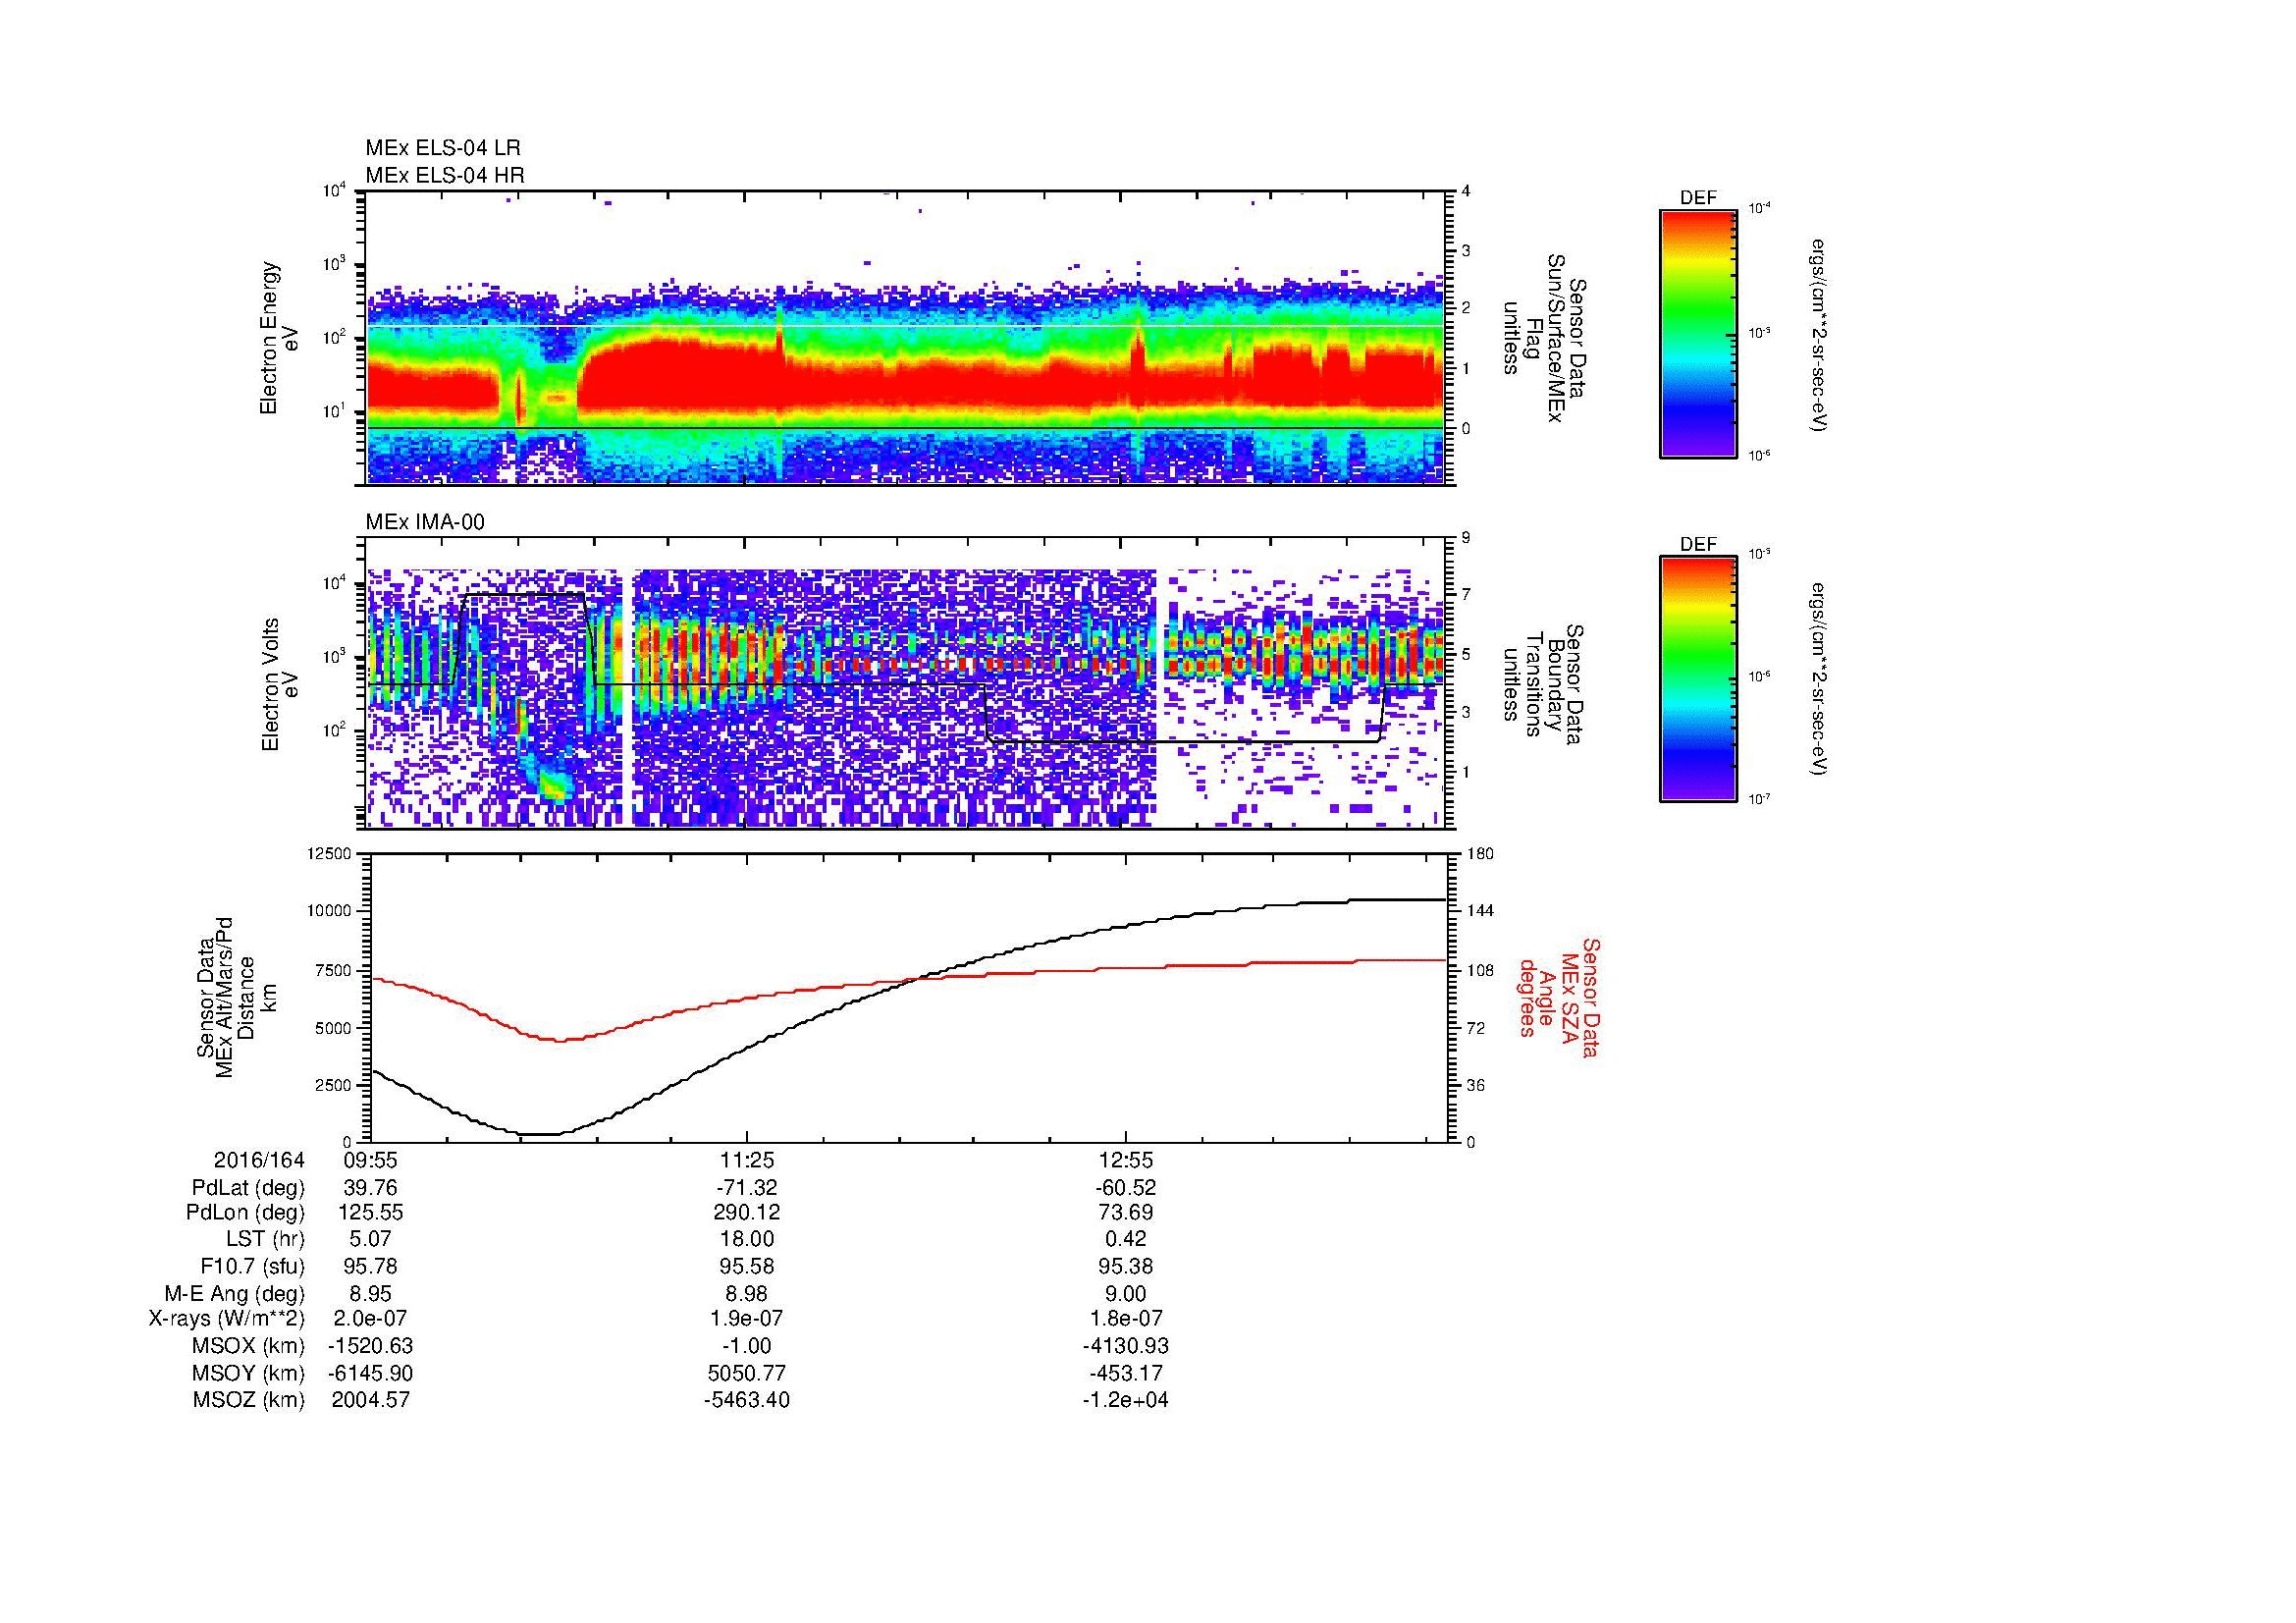Screen dimensions: 2296x1623
Task: Click time tick label '12:55'
Action: pos(1126,1160)
